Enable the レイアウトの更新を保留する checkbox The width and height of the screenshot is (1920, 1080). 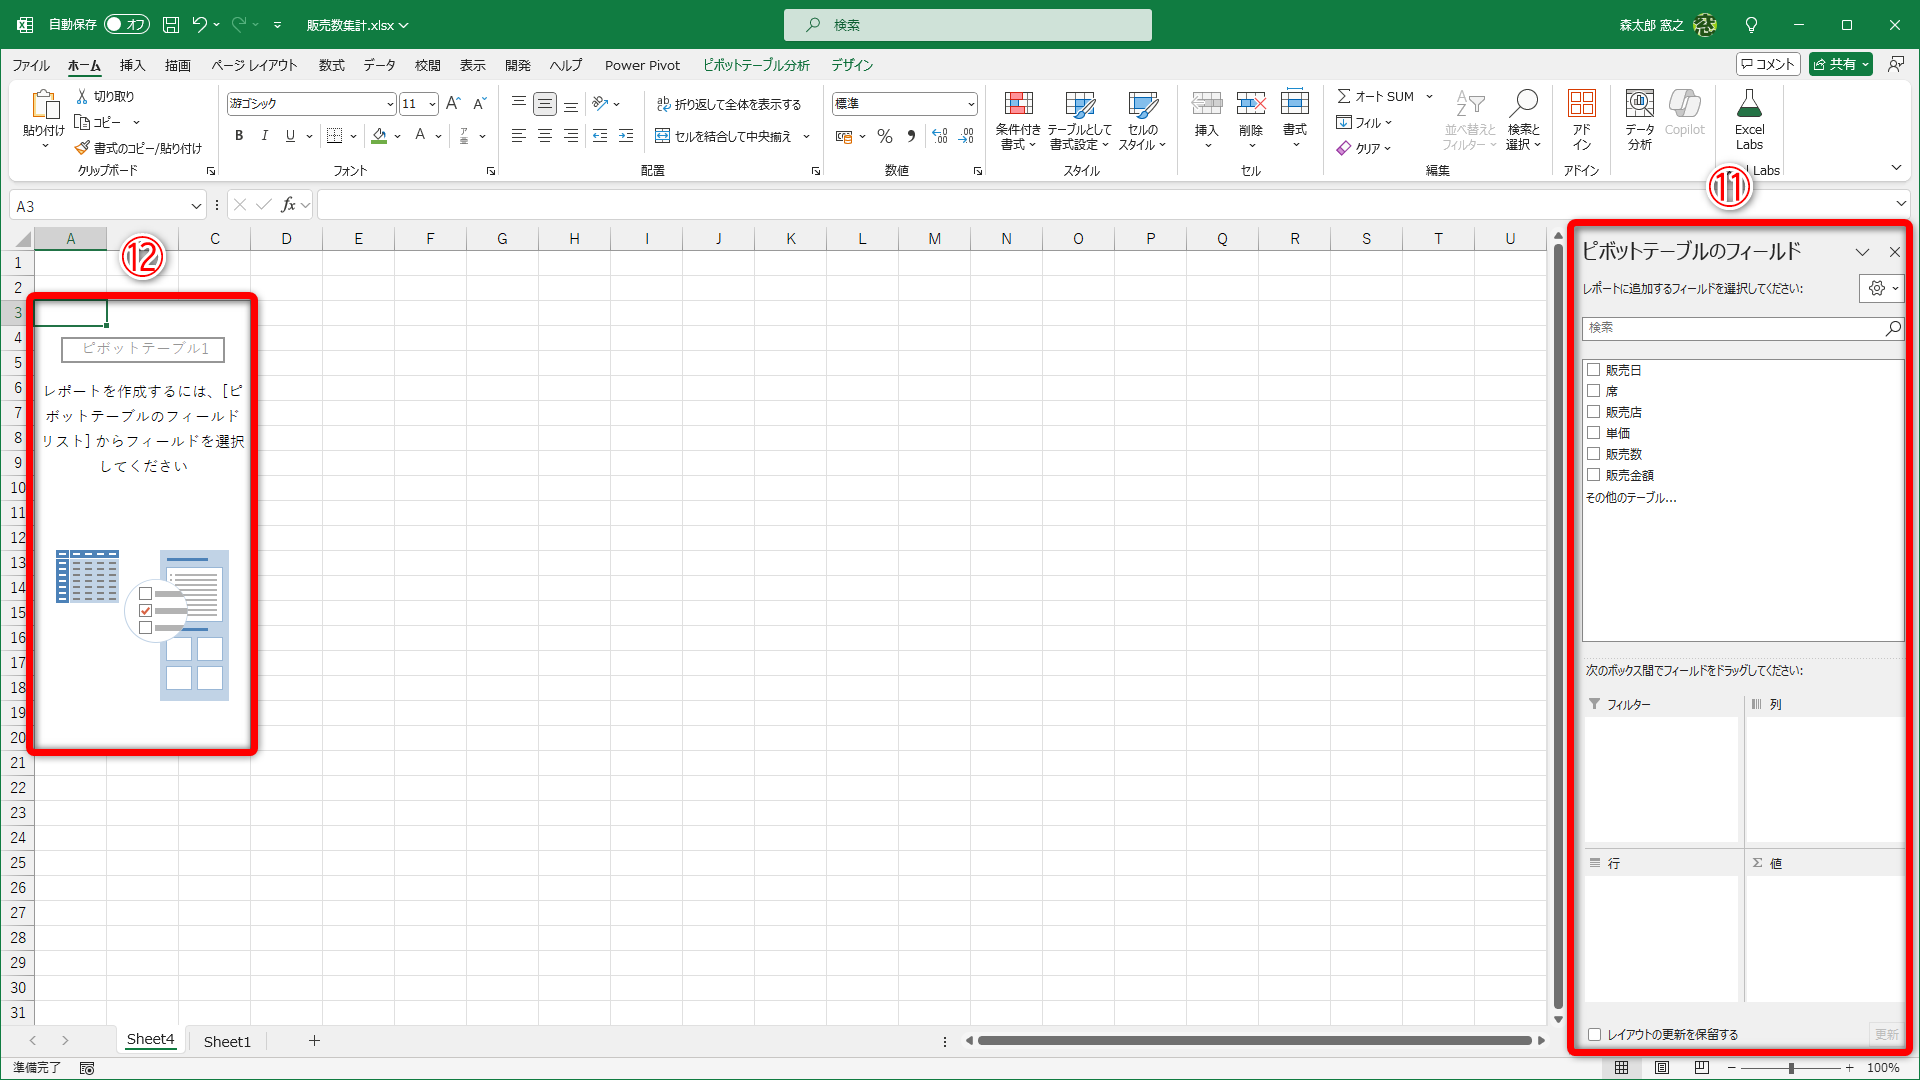coord(1595,1035)
